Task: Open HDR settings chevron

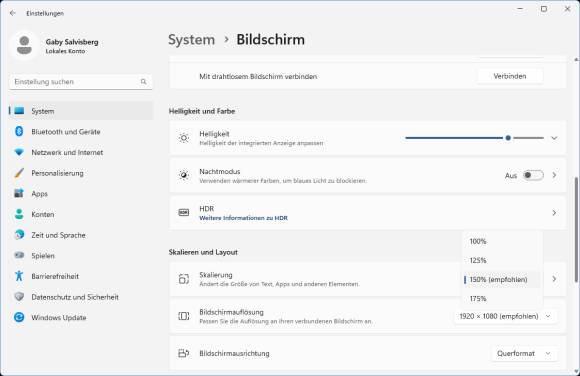Action: coord(554,213)
